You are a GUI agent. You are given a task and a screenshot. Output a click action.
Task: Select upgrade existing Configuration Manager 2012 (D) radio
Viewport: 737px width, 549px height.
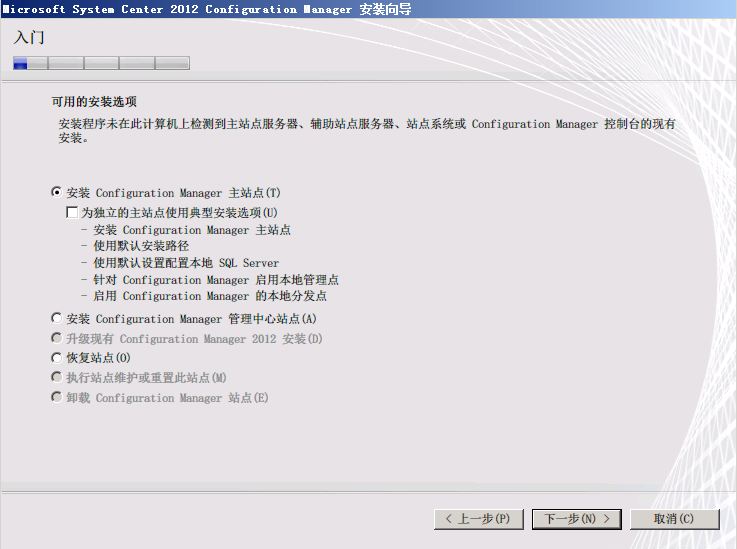point(56,338)
